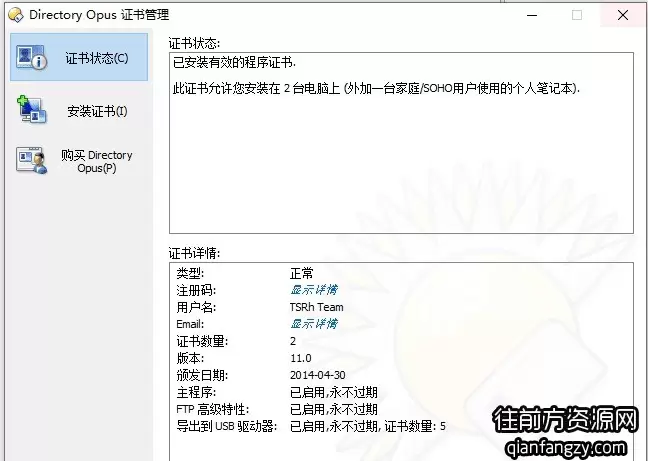The image size is (648, 461).
Task: Click the sentence about installing on 2 台电脑
Action: [376, 88]
